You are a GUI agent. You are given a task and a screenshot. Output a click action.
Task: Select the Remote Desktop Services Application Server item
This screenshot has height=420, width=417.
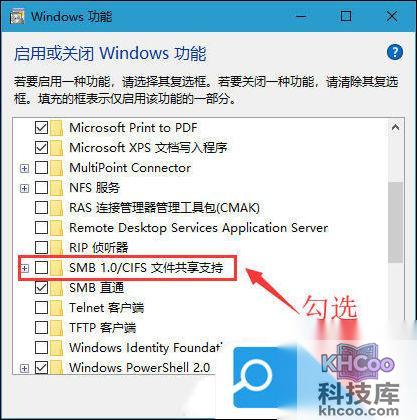[199, 228]
